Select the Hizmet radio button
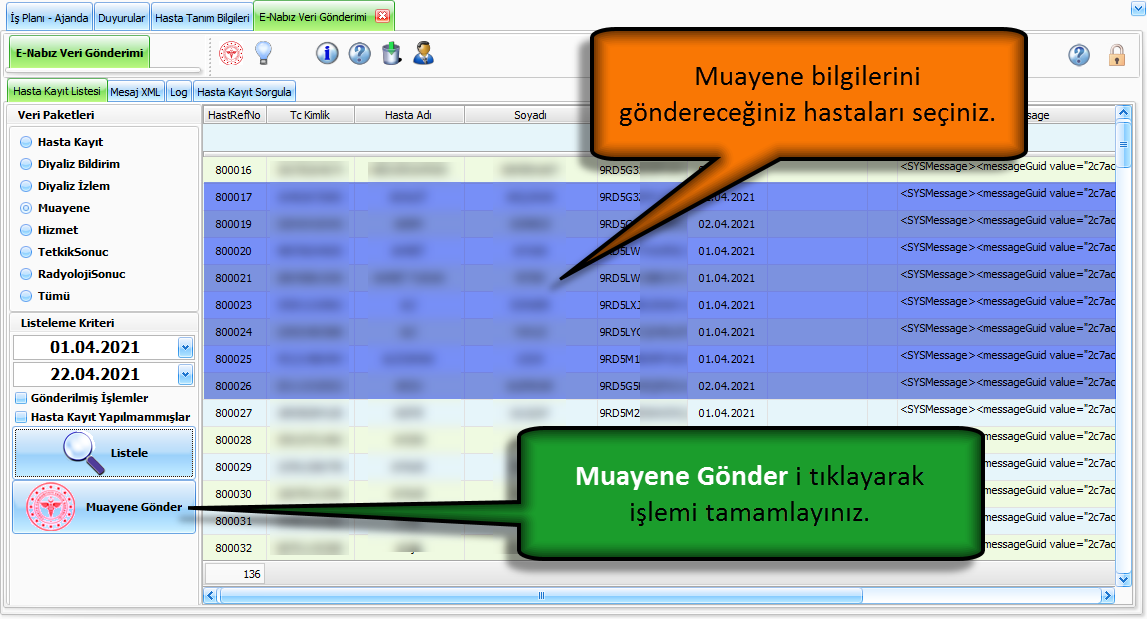 (x=26, y=230)
